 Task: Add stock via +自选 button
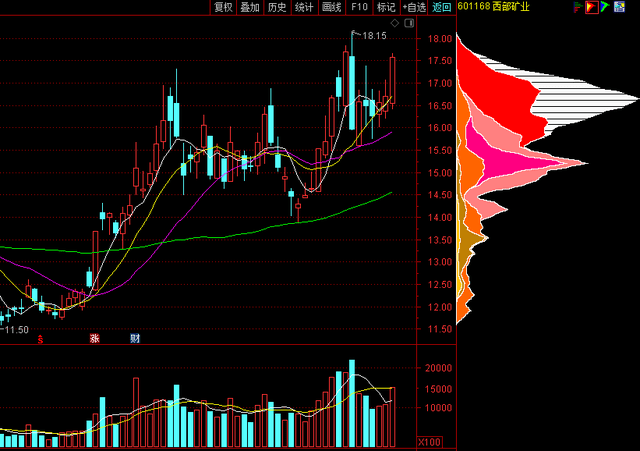(414, 7)
